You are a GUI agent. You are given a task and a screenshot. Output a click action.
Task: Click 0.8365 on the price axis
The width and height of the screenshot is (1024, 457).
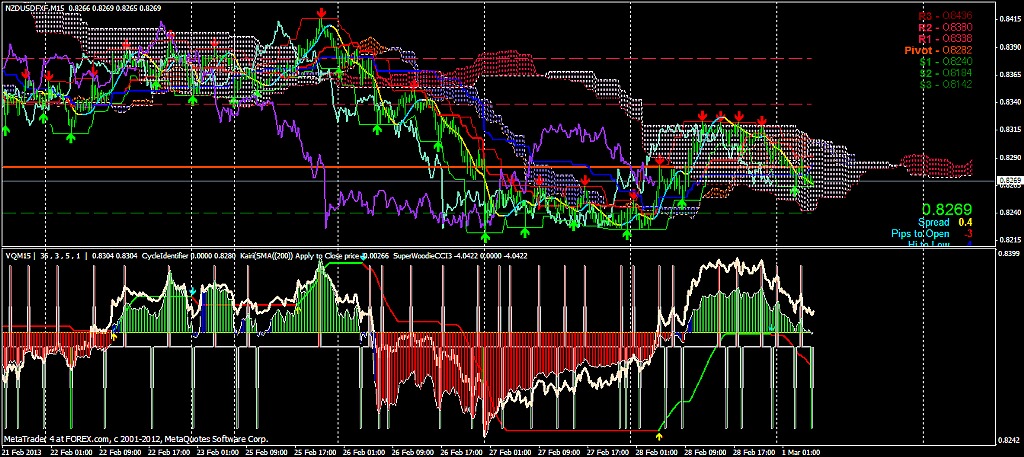1008,75
